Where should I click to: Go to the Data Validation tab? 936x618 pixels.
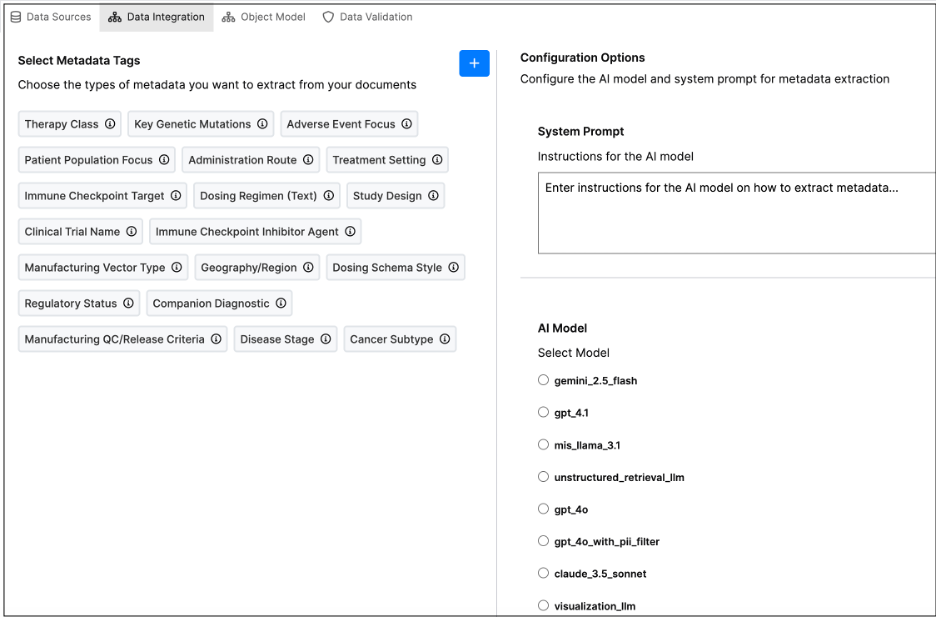click(367, 17)
